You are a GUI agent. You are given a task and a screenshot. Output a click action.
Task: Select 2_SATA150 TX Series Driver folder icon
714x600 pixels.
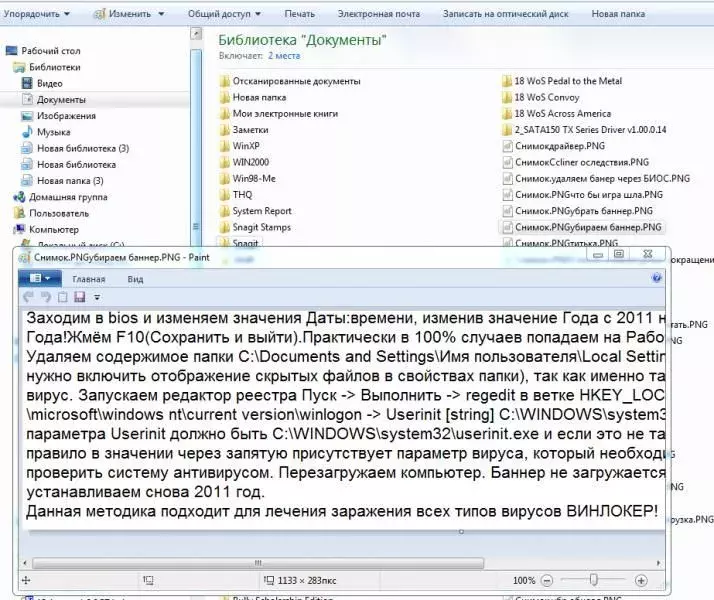click(507, 130)
